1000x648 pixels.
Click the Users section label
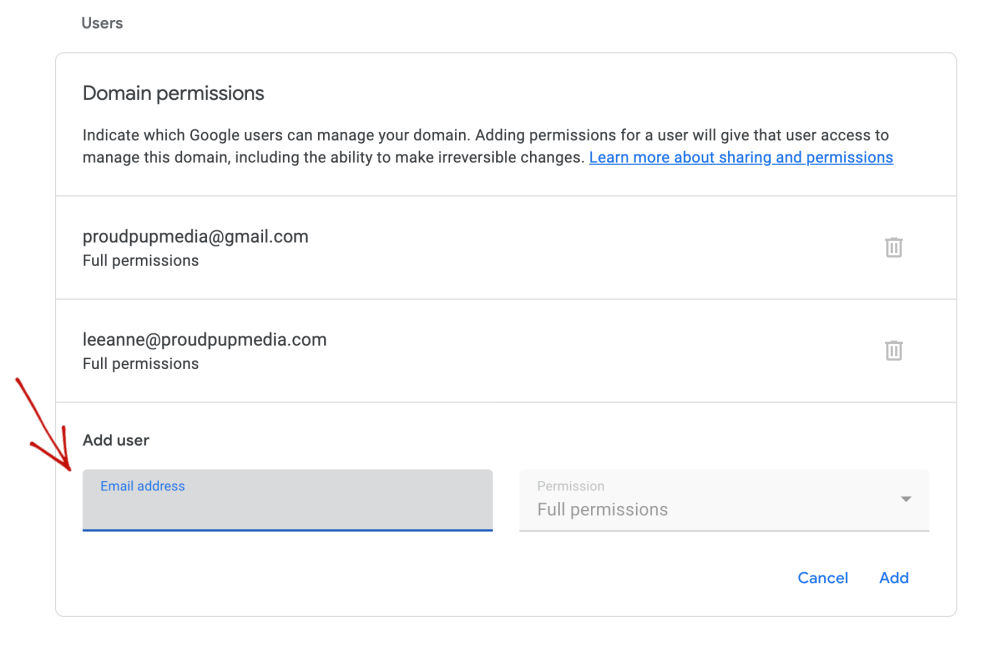[x=102, y=23]
